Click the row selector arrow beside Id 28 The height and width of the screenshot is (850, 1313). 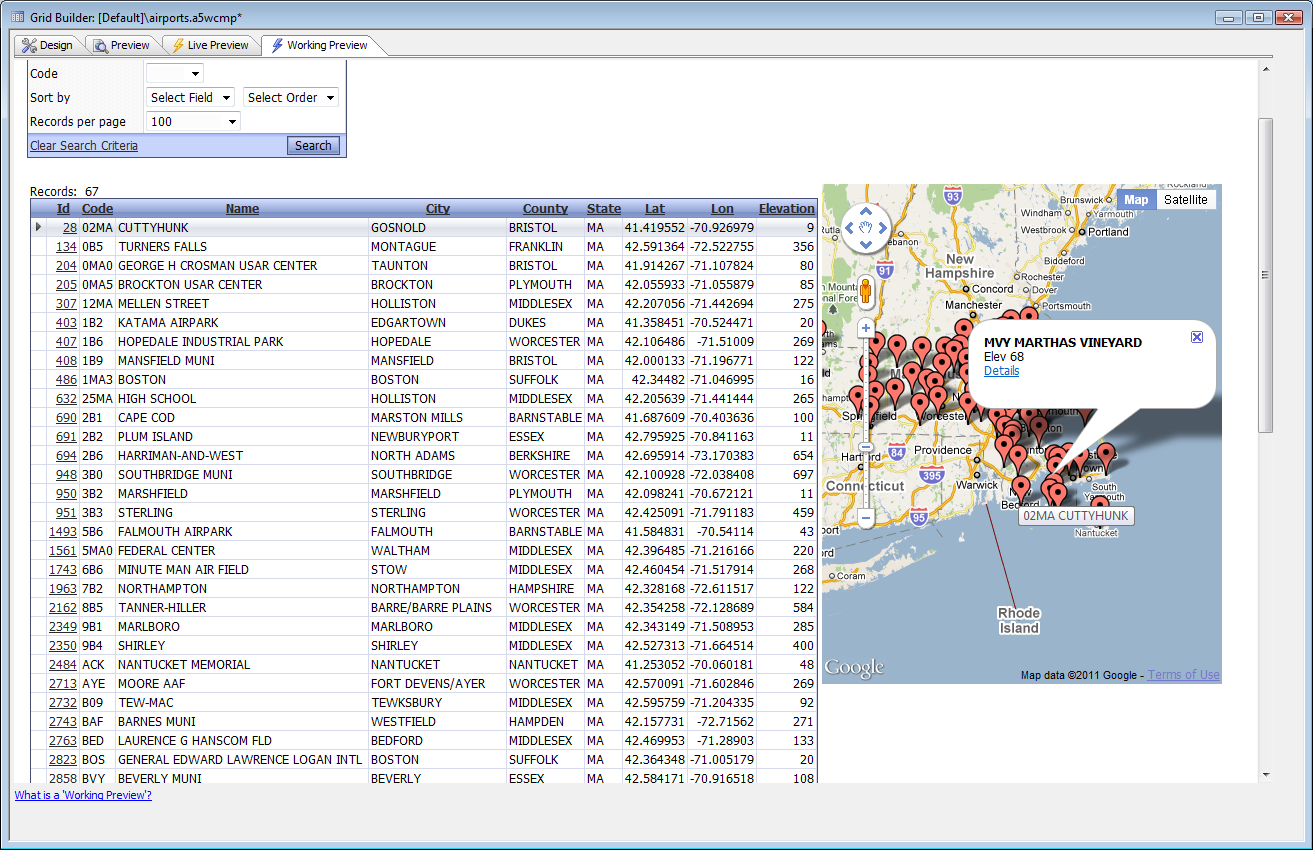click(39, 227)
